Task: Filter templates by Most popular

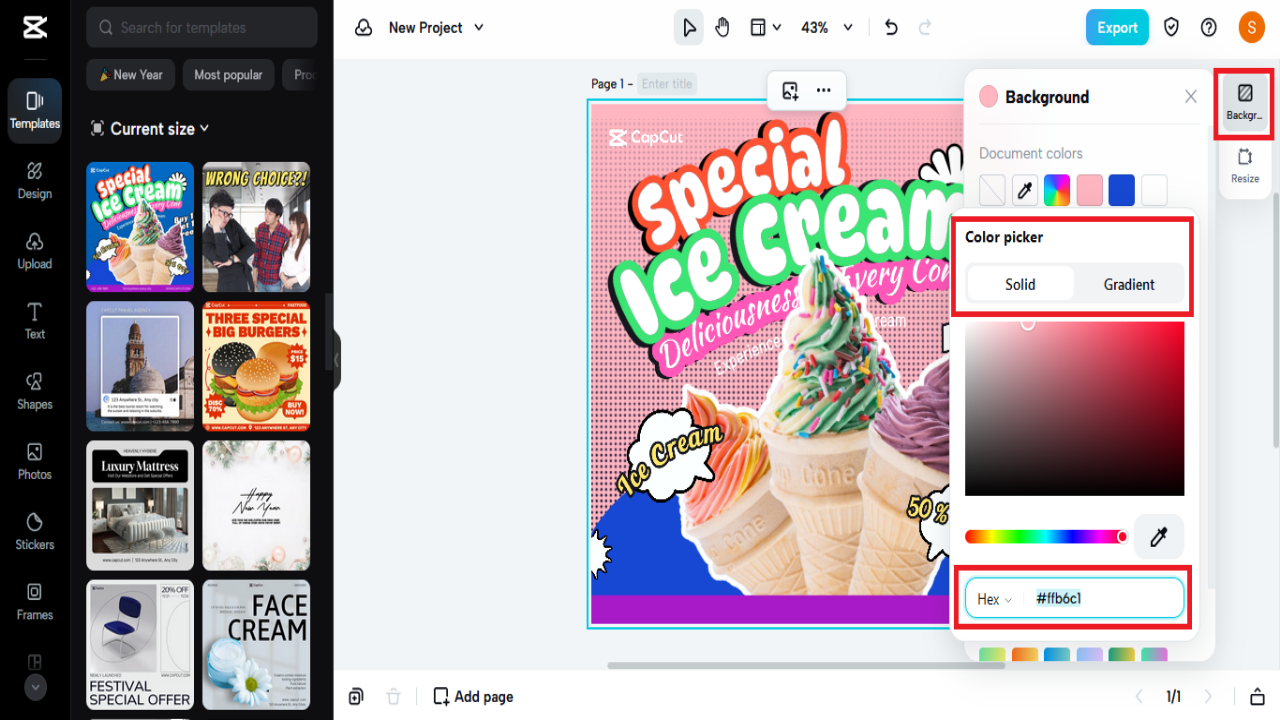Action: coord(228,75)
